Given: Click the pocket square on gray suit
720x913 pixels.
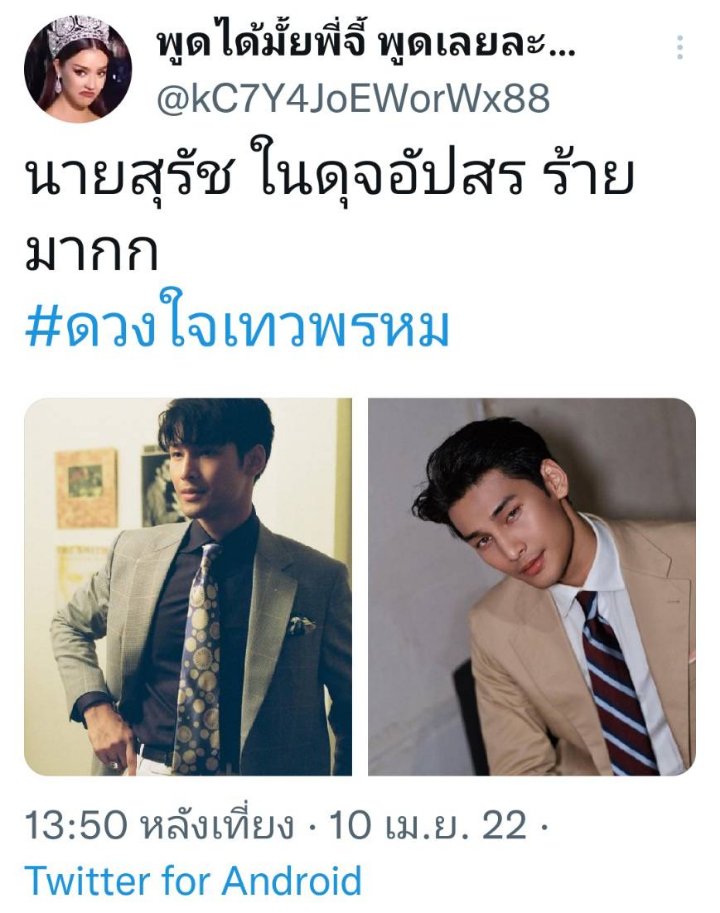Looking at the screenshot, I should tap(302, 625).
